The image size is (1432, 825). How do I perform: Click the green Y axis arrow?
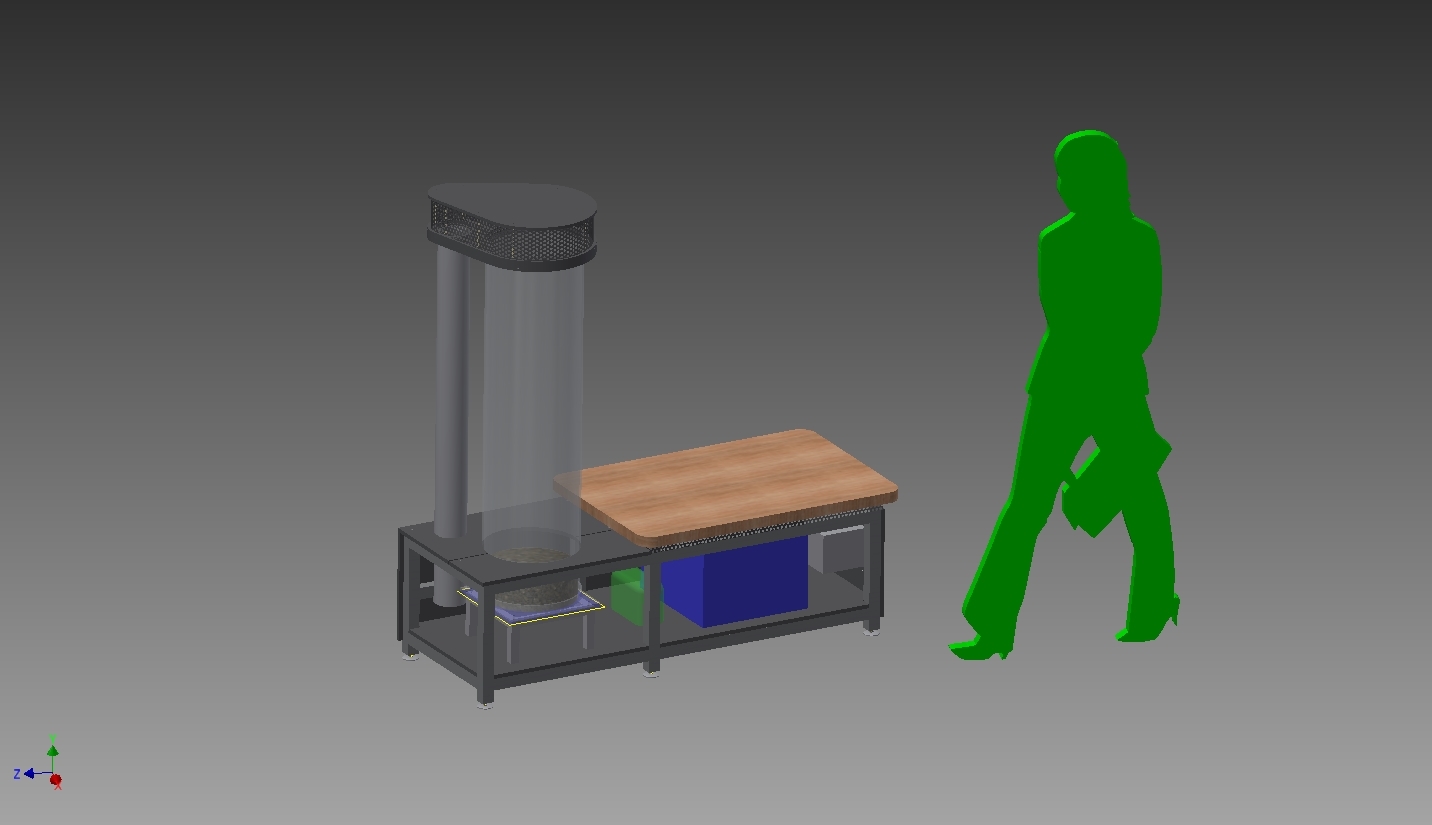coord(52,749)
